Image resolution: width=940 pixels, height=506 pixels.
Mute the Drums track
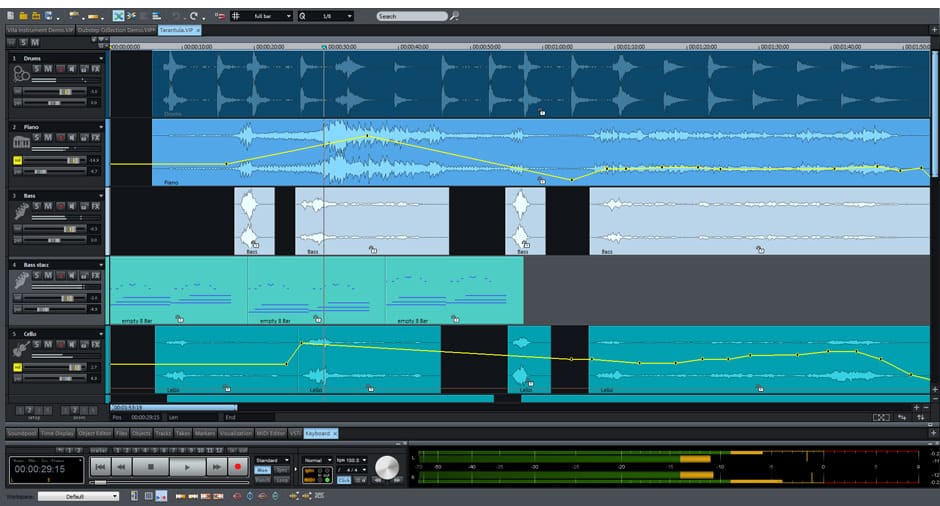[47, 67]
